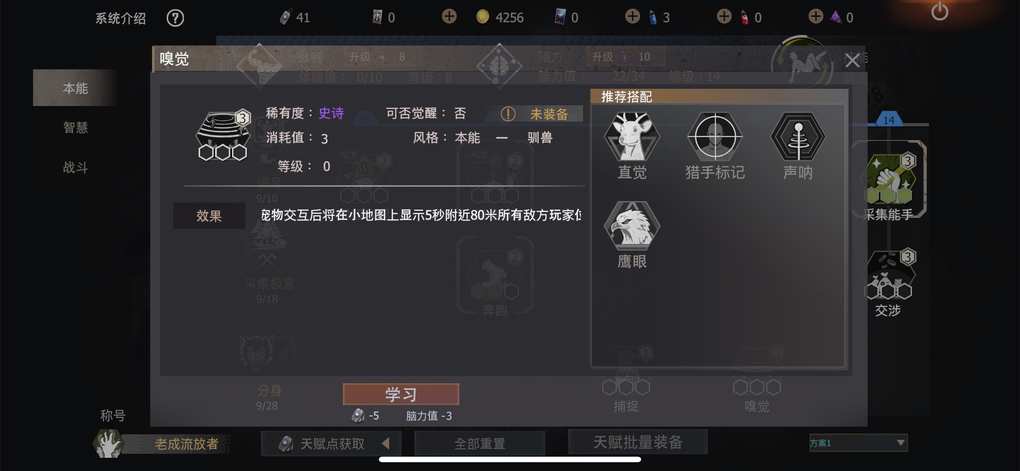Screen dimensions: 1020x471
Task: Switch to the 智慧 tab
Action: tap(75, 128)
